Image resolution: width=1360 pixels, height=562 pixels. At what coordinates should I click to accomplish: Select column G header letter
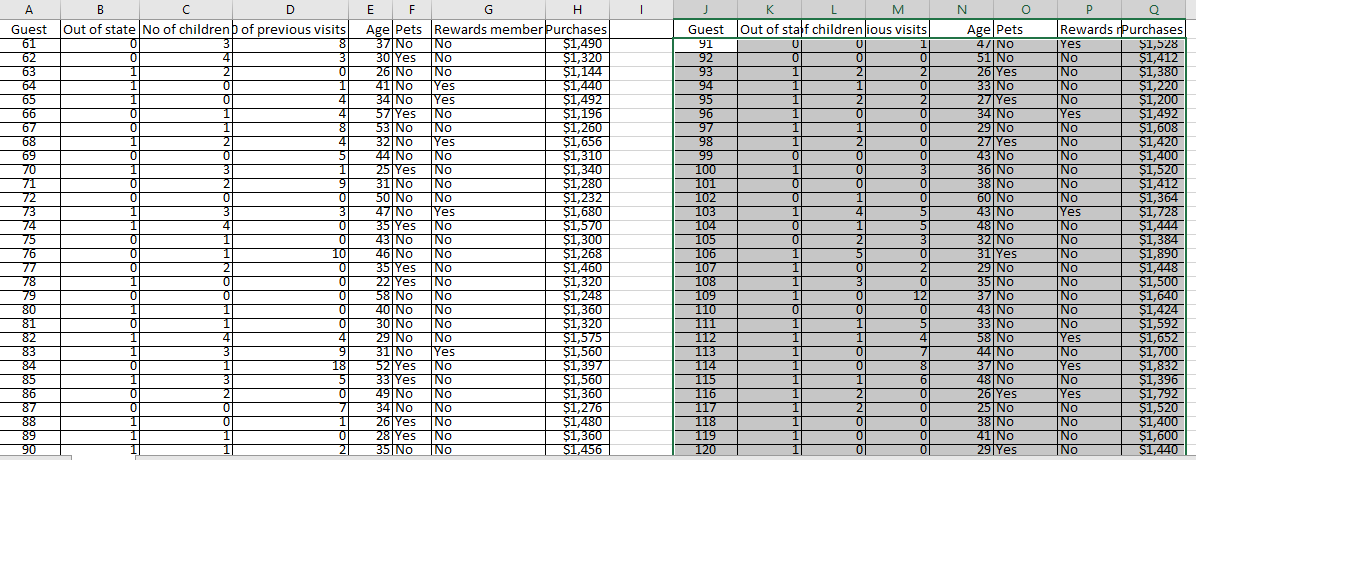487,10
